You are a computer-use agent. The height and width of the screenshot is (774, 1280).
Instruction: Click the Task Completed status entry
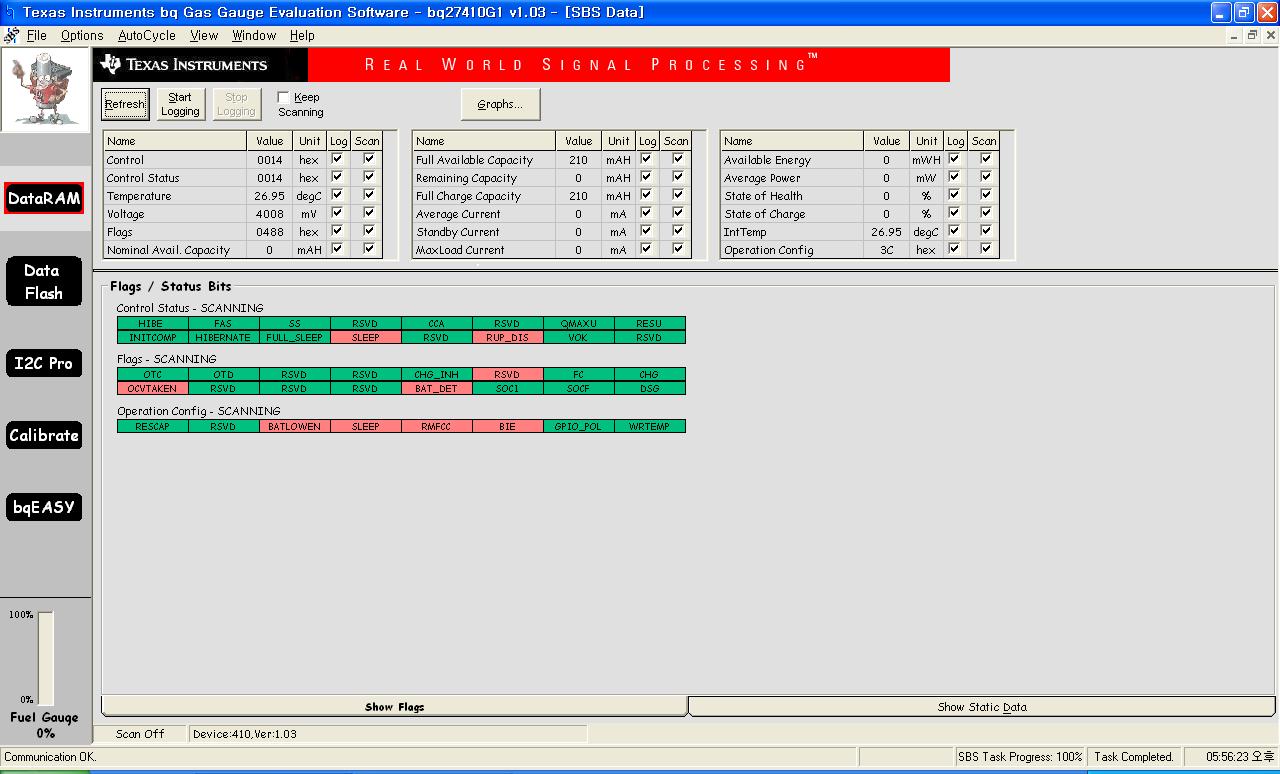point(1133,757)
